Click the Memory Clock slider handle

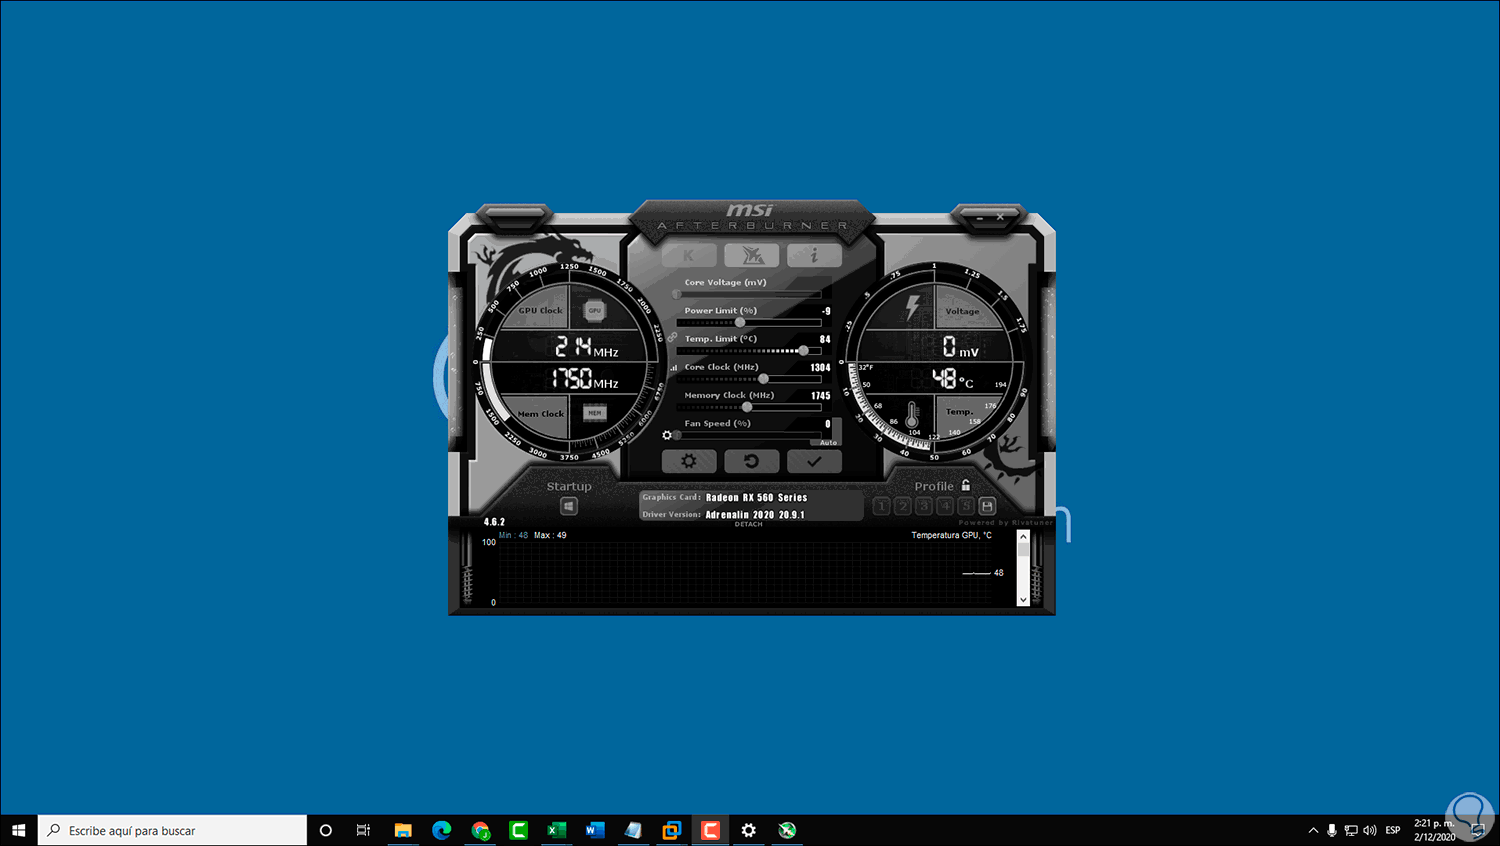[x=747, y=407]
